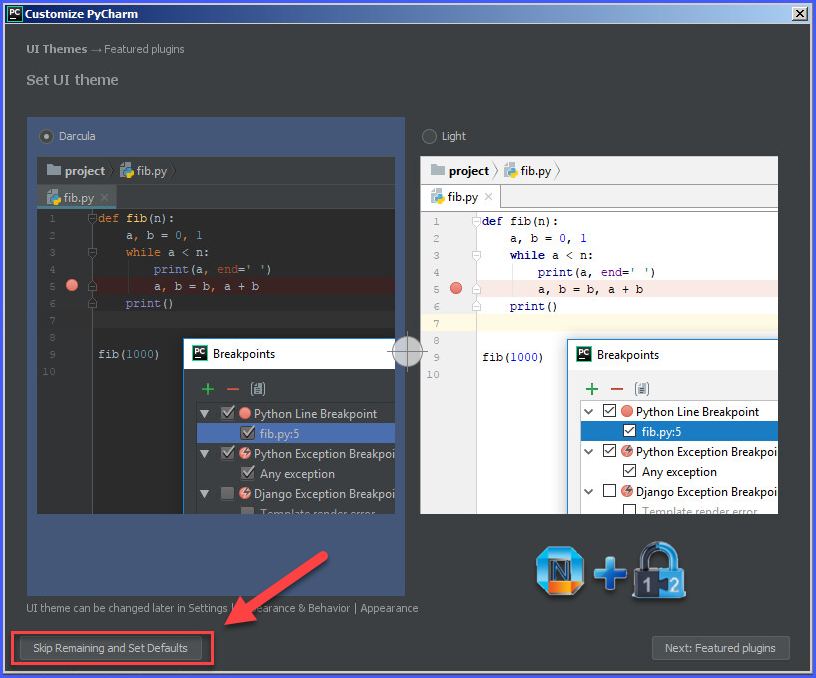Click the project breadcrumb in the Light preview
The width and height of the screenshot is (816, 678).
point(460,170)
